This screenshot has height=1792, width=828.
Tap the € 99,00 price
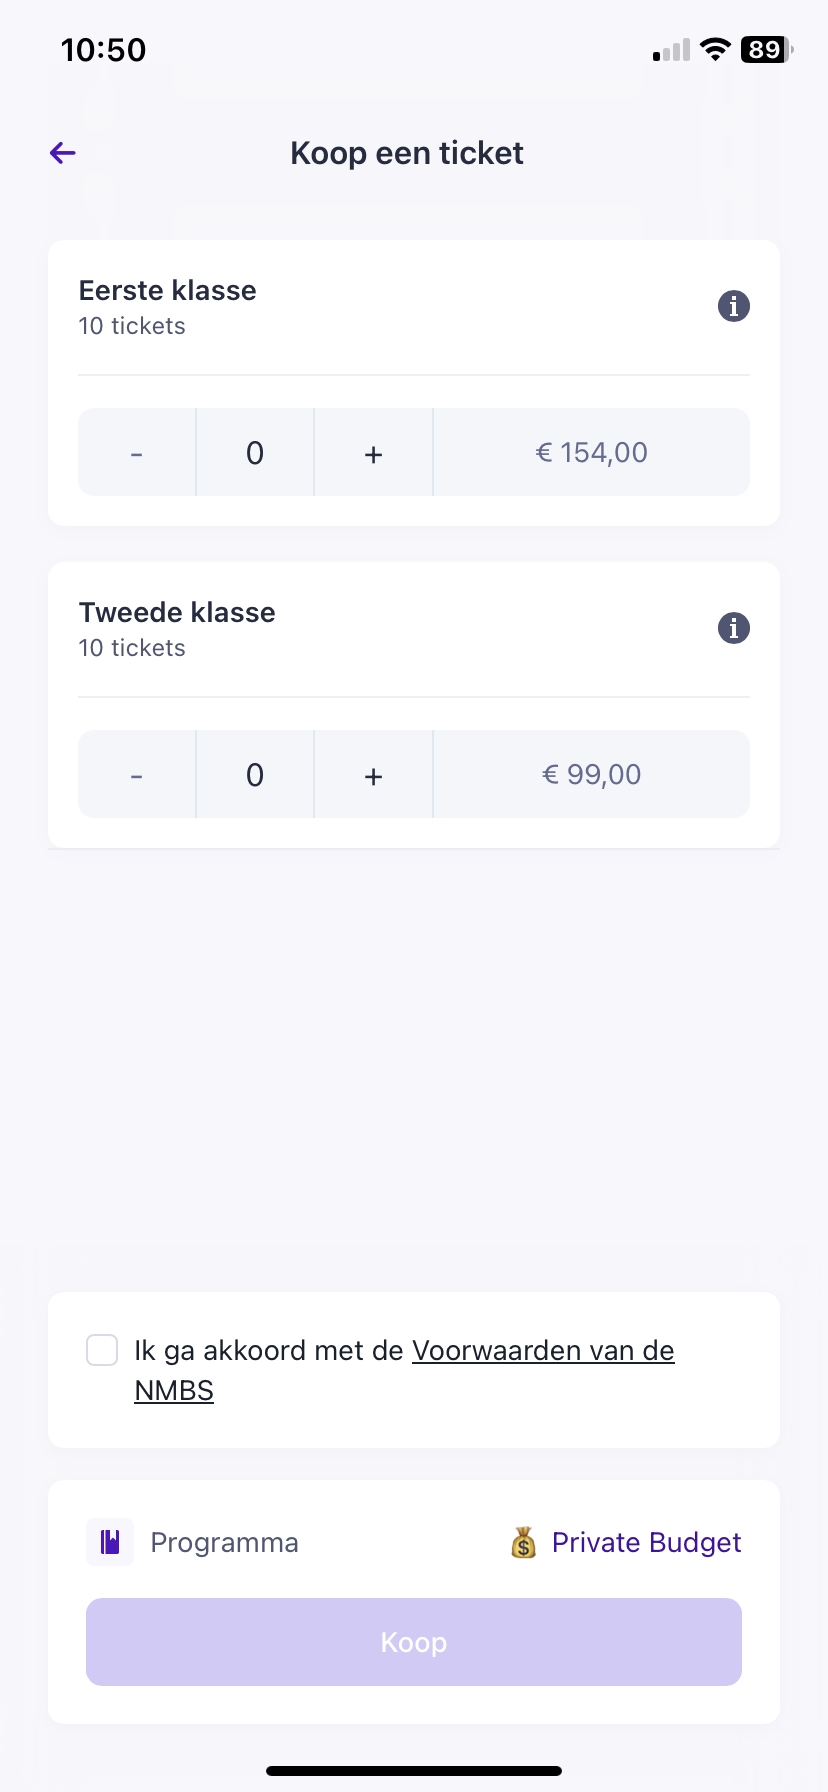592,775
